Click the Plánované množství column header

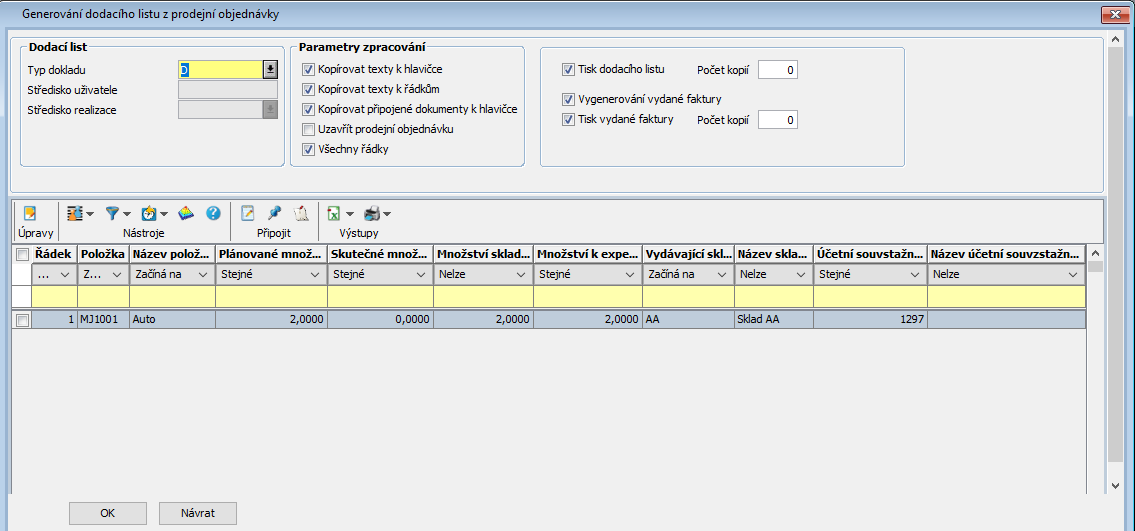point(271,254)
